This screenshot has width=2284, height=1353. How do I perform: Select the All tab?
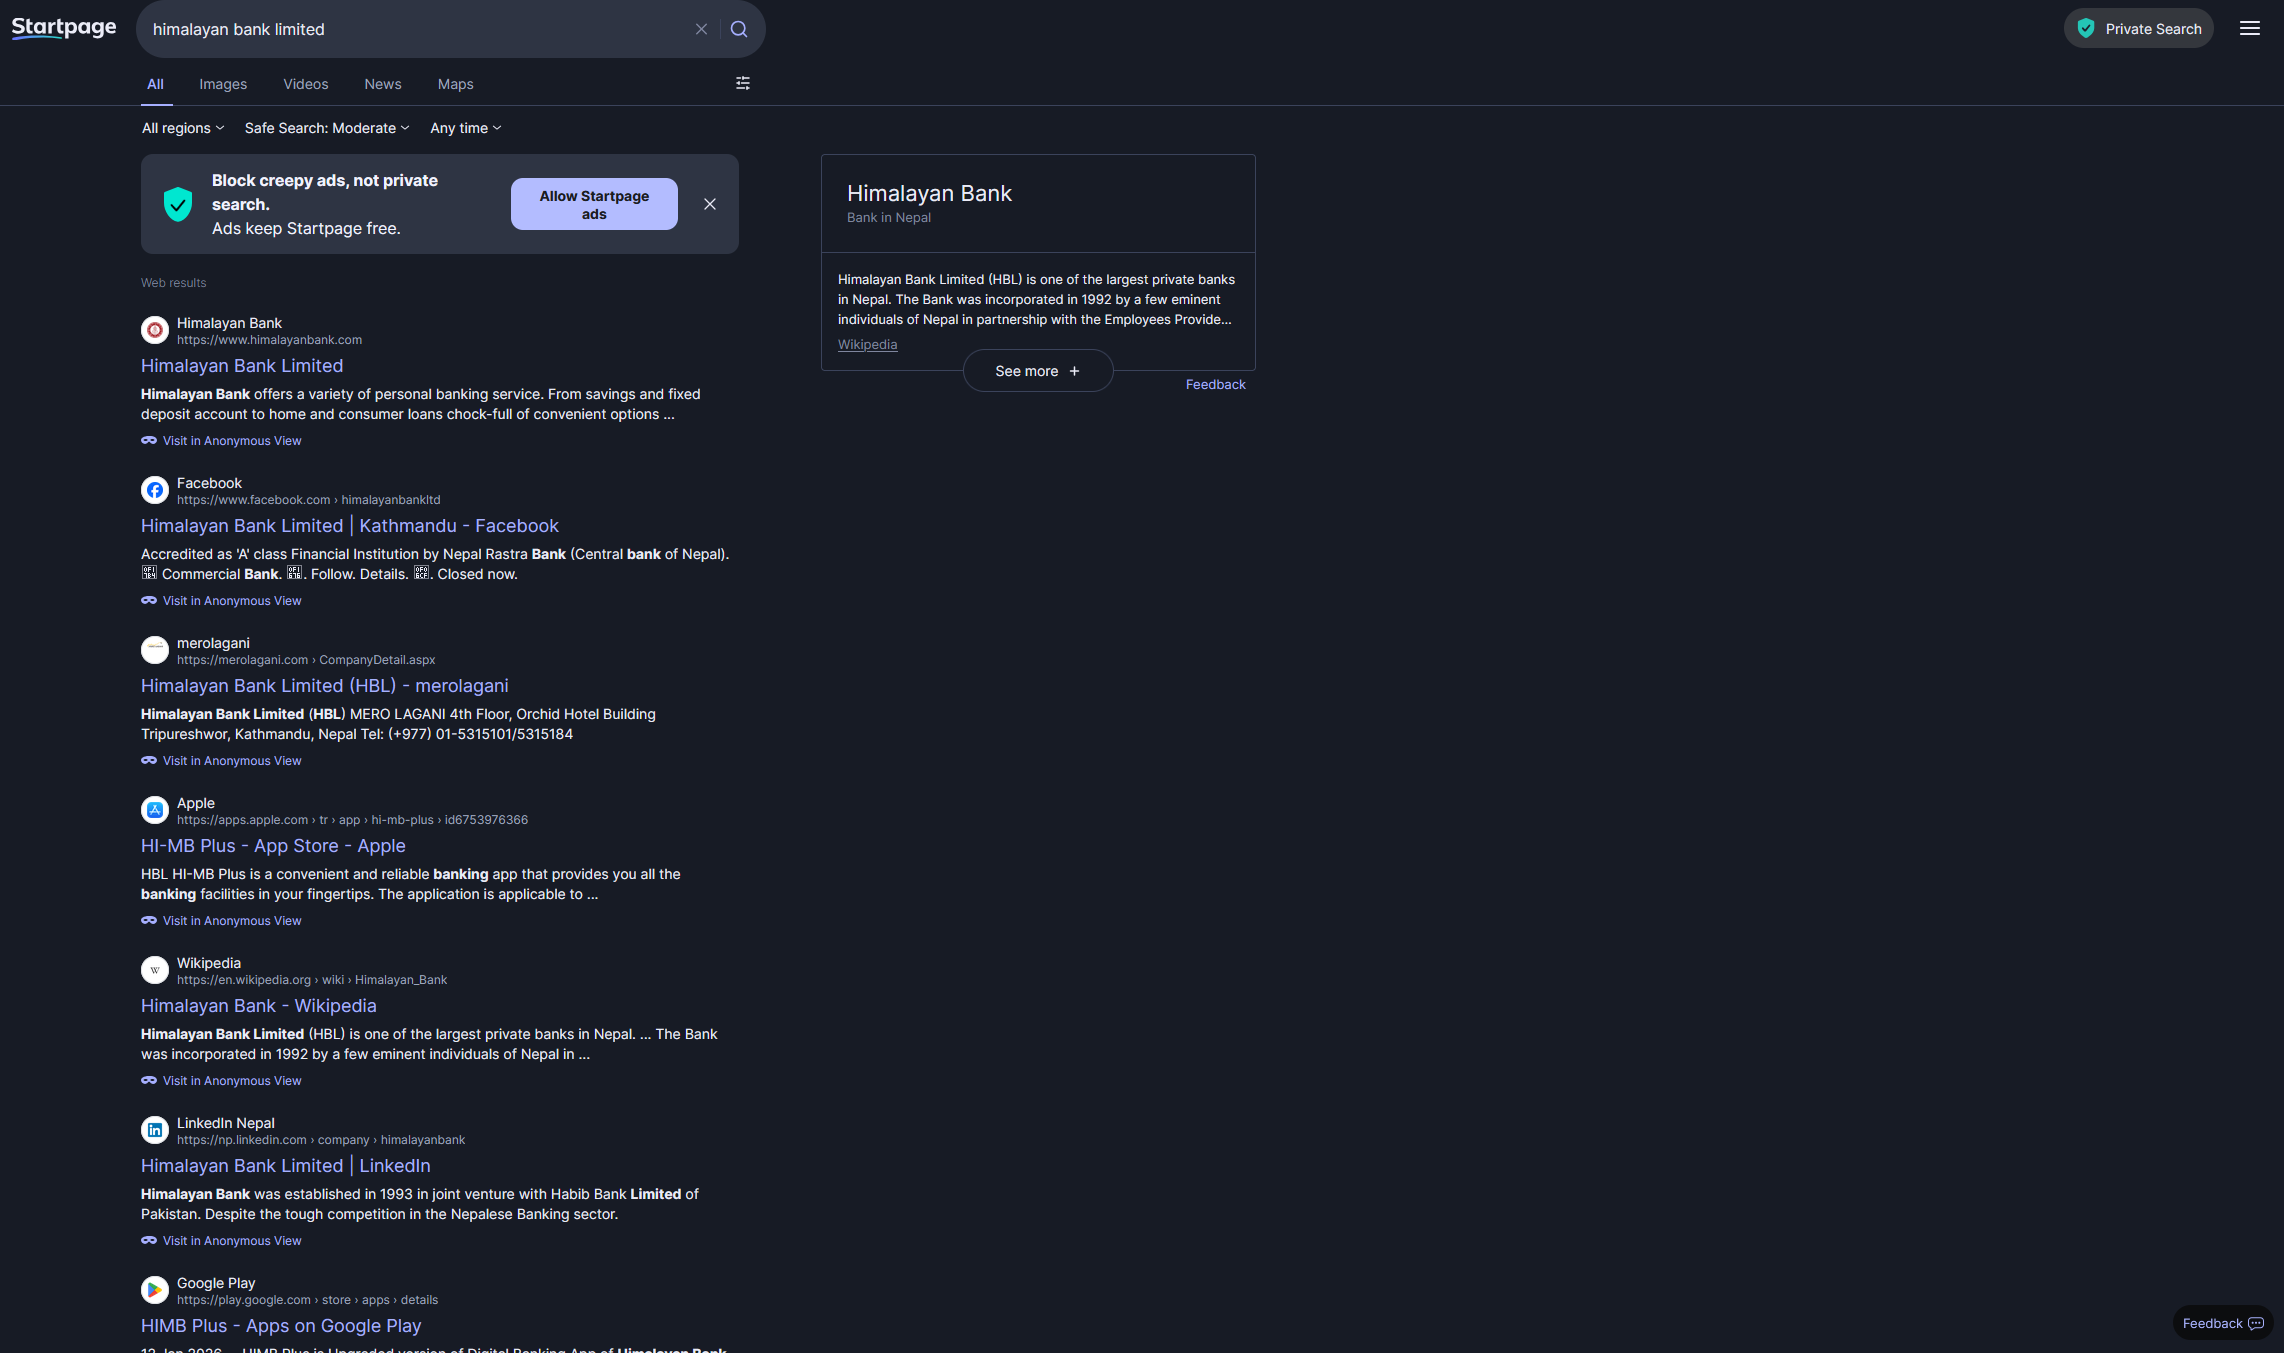155,84
